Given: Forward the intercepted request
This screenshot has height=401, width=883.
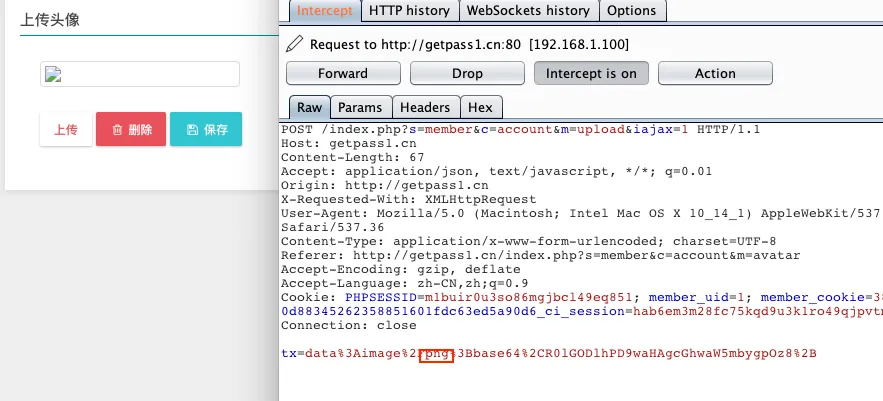Looking at the screenshot, I should 343,73.
